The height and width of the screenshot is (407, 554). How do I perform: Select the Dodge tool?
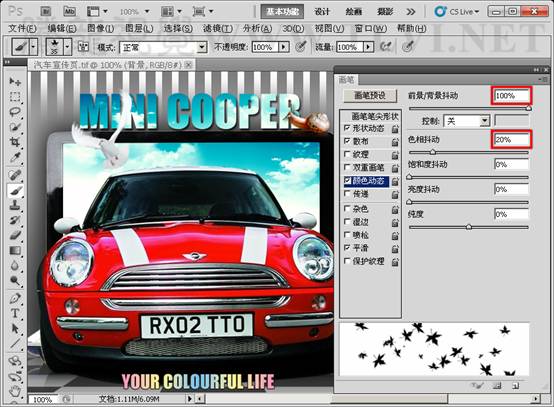15,281
